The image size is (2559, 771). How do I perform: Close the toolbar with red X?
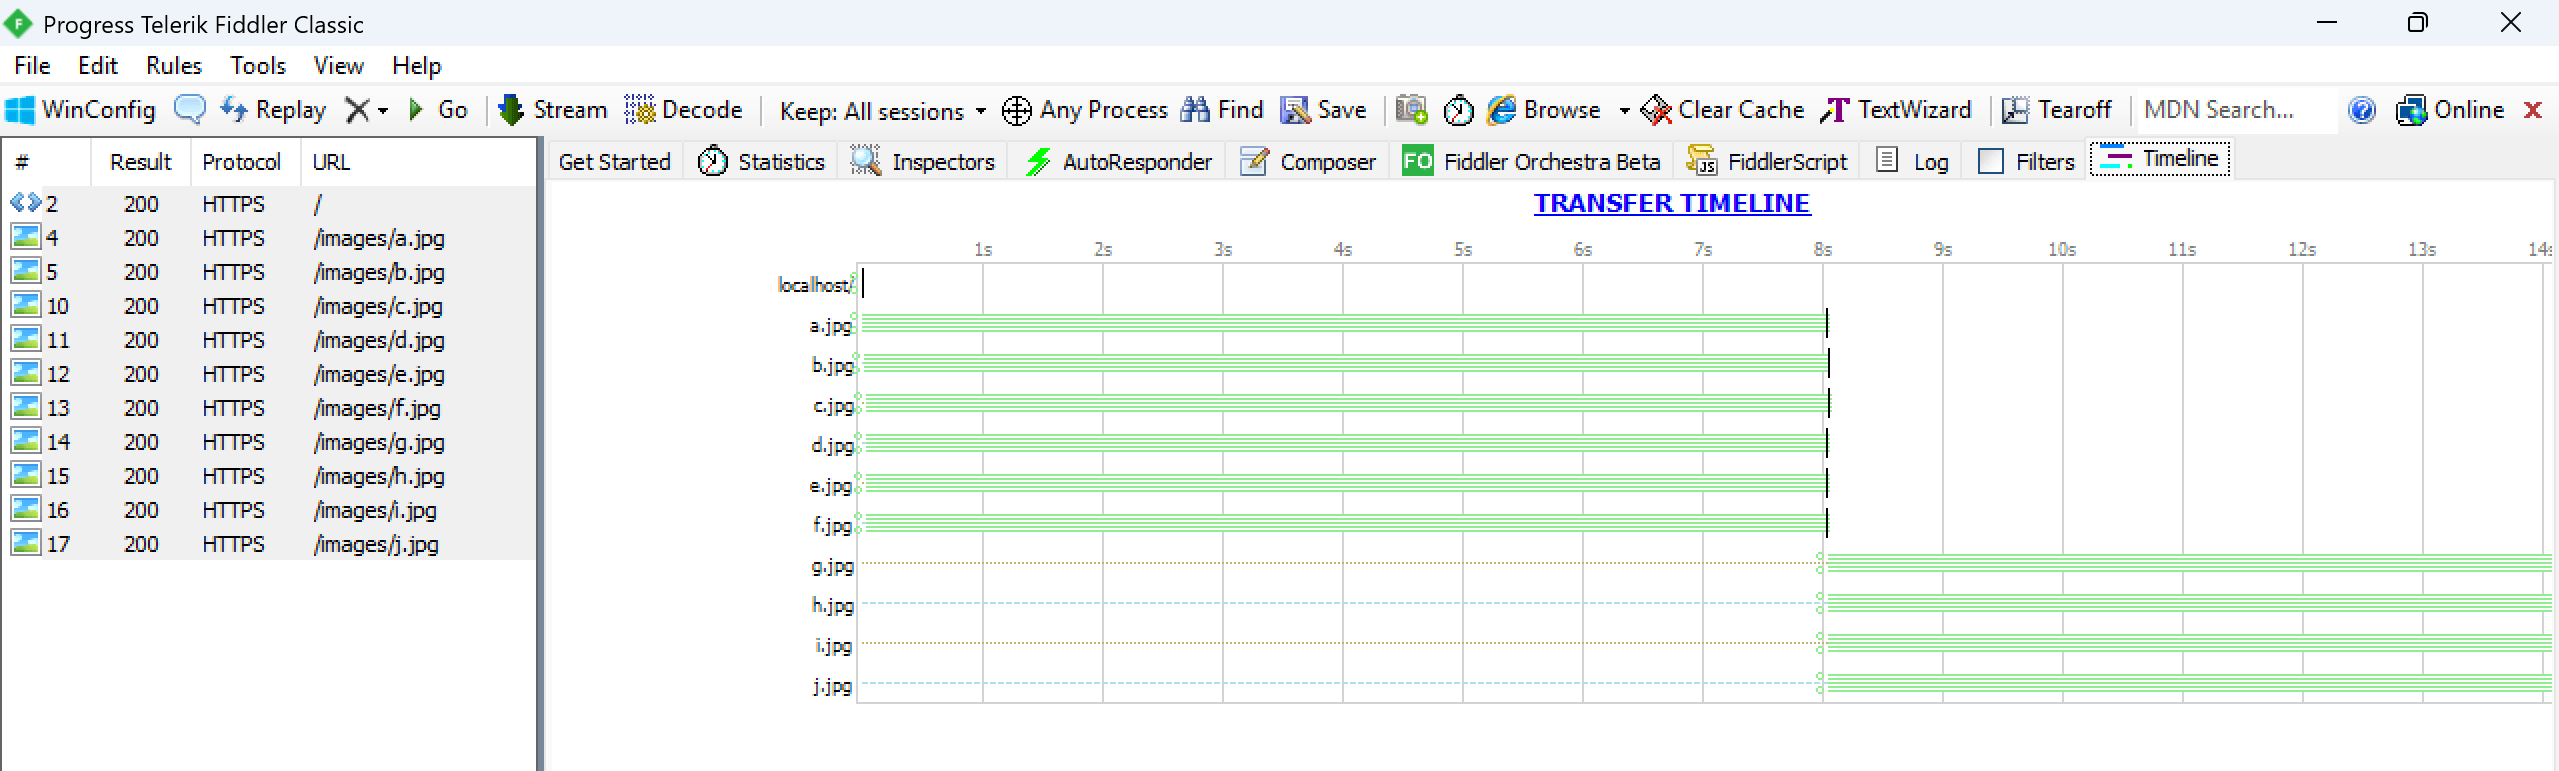point(2533,110)
